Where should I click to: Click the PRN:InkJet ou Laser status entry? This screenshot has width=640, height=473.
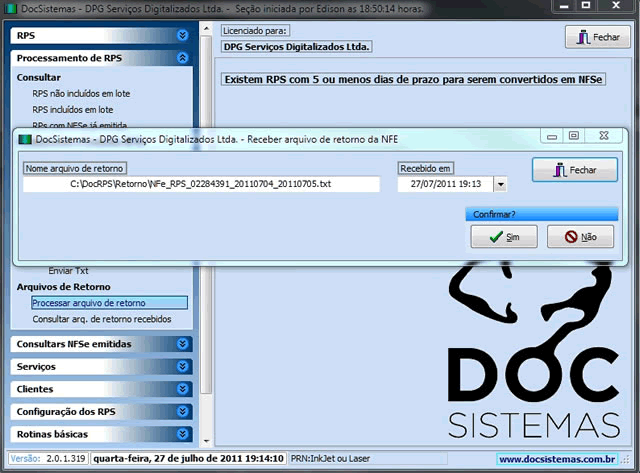(330, 459)
